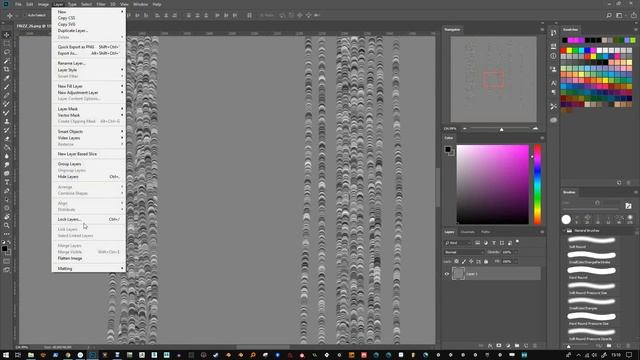
Task: Open the Filter menu
Action: tap(101, 4)
